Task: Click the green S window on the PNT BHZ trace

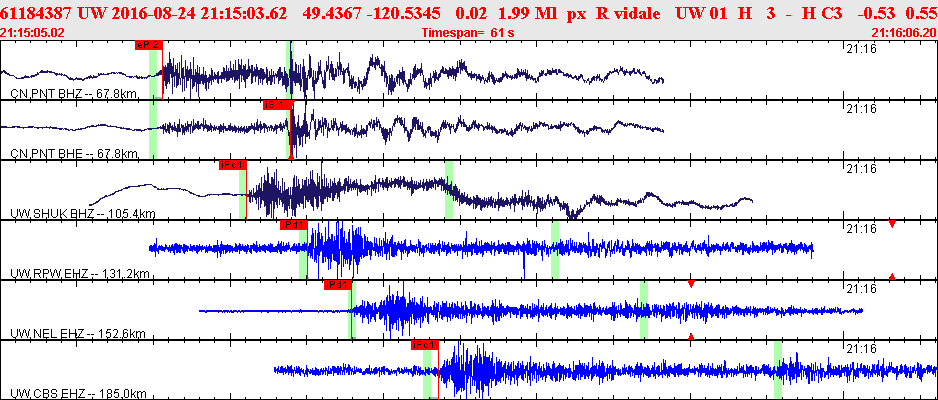Action: 290,70
